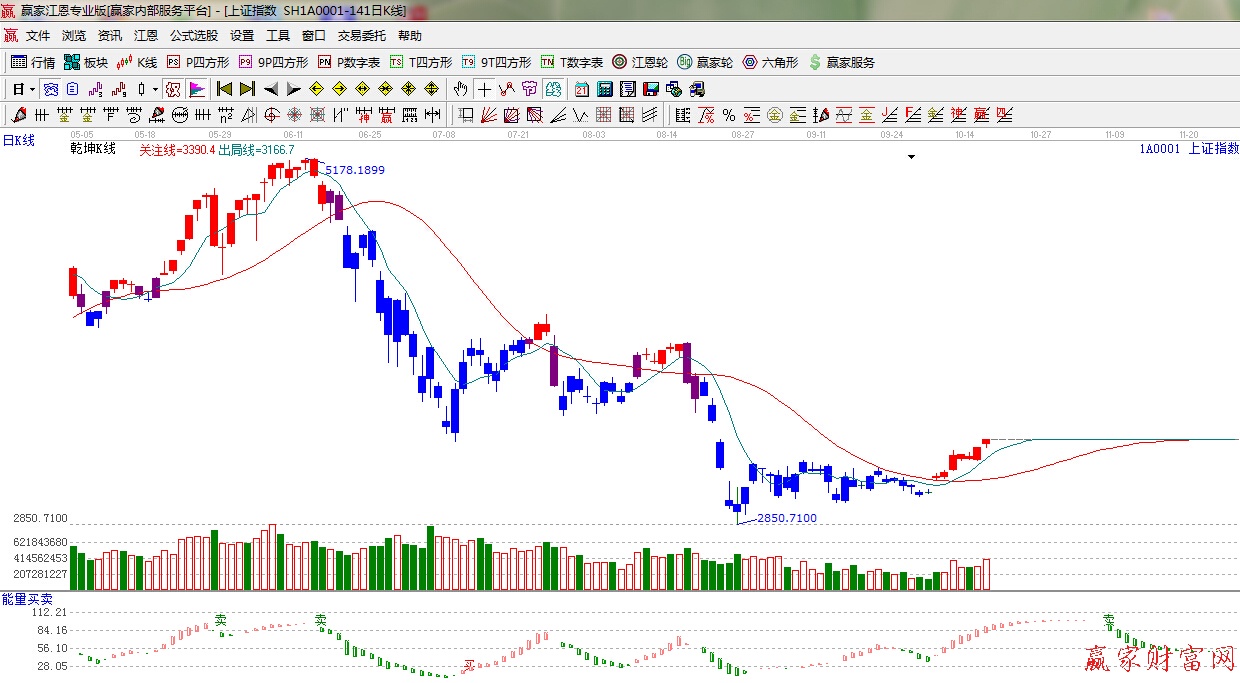Open the 江恩轮 (Gann wheel) tool
This screenshot has width=1240, height=683.
[640, 62]
